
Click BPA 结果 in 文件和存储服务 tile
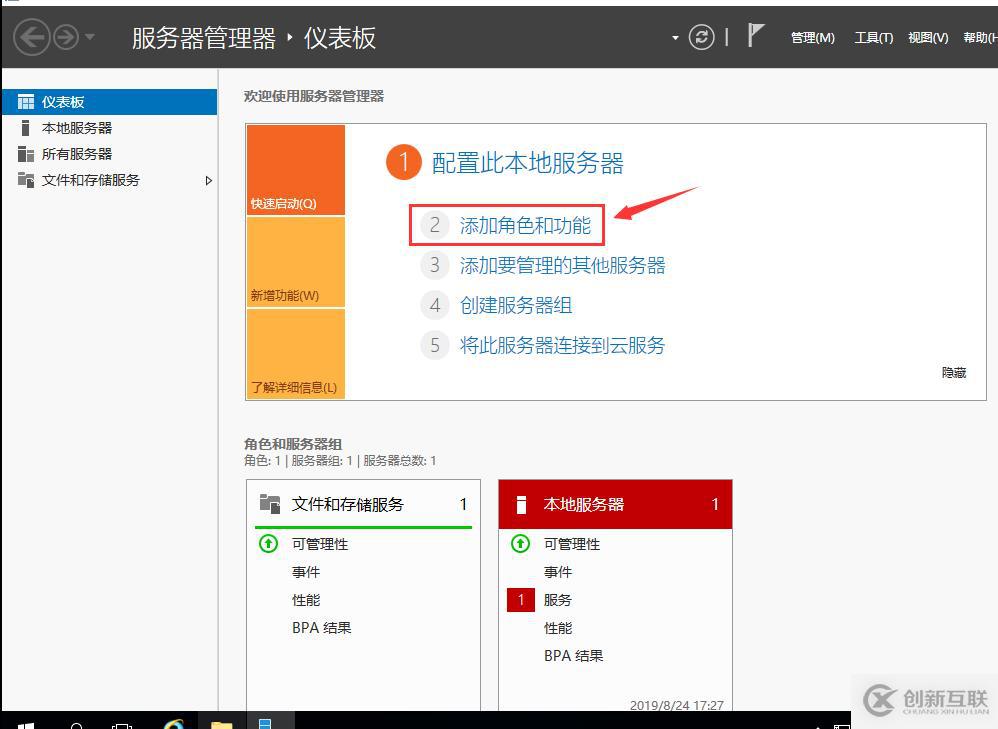click(321, 628)
